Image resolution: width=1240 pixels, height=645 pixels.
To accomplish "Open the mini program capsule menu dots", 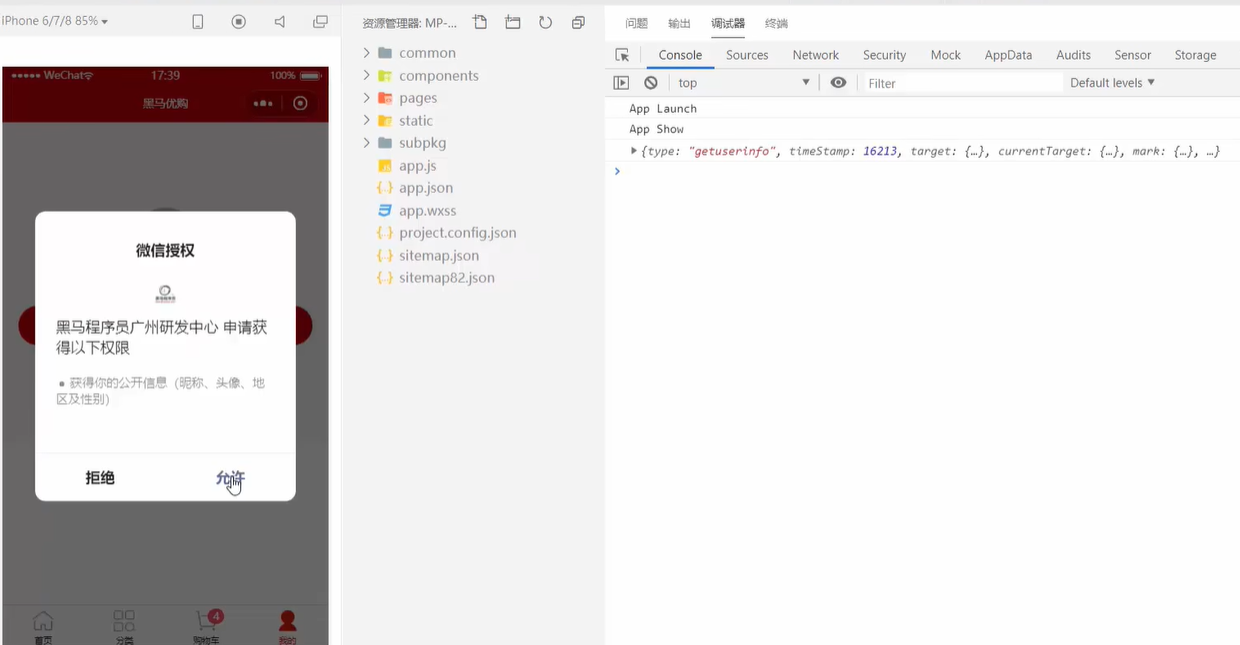I will click(263, 103).
